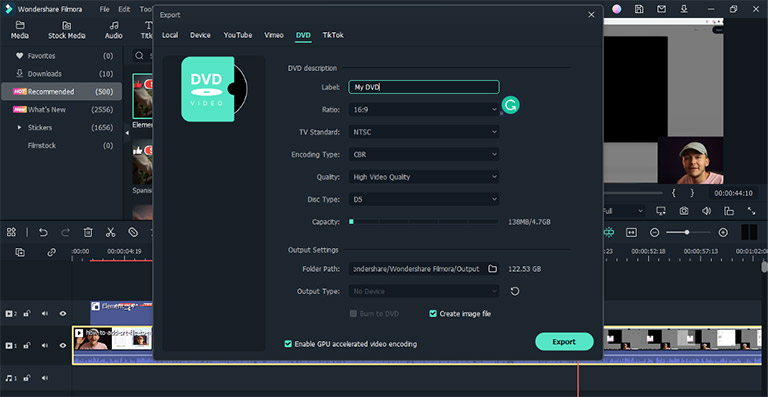The width and height of the screenshot is (768, 397).
Task: Click the refresh icon beside Output Type
Action: point(515,291)
